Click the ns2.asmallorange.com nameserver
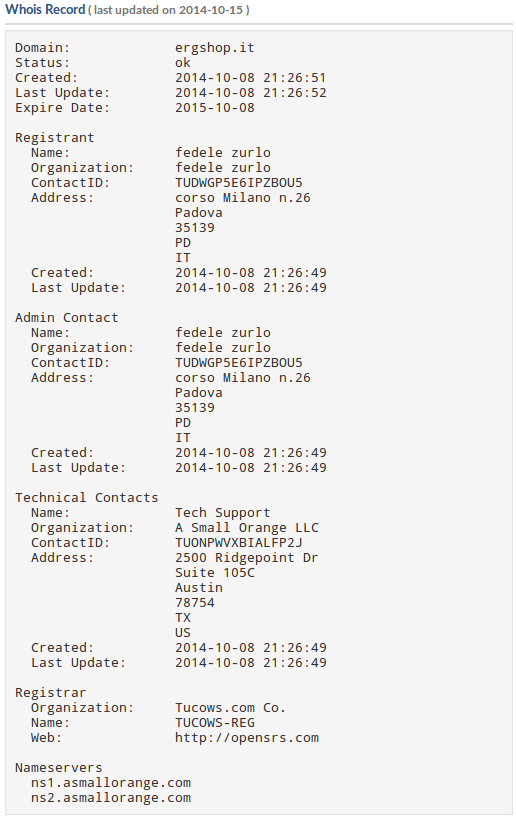Viewport: 516px width, 816px height. tap(111, 798)
